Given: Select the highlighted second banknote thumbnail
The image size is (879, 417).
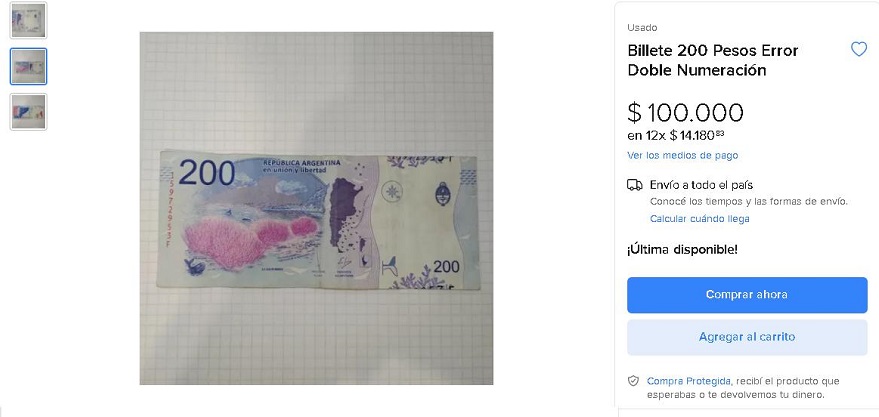Looking at the screenshot, I should 28,66.
